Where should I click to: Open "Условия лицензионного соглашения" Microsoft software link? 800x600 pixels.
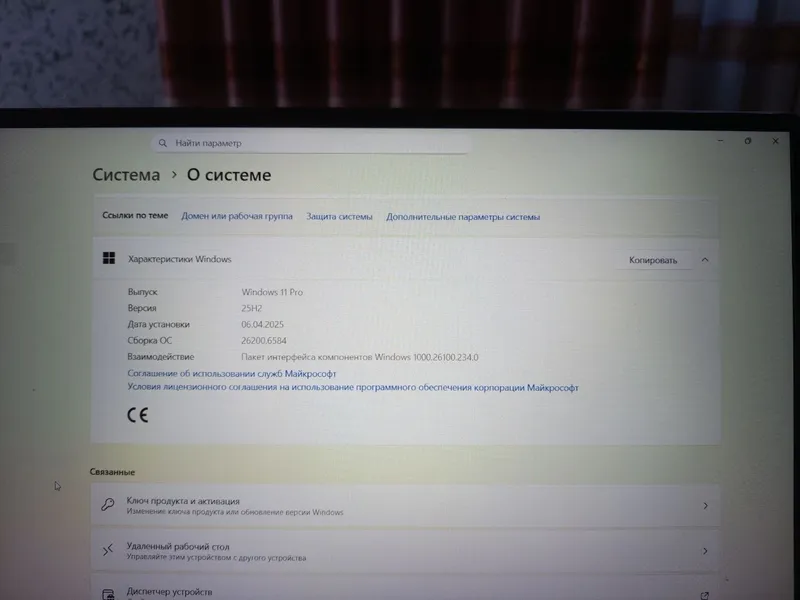(353, 387)
